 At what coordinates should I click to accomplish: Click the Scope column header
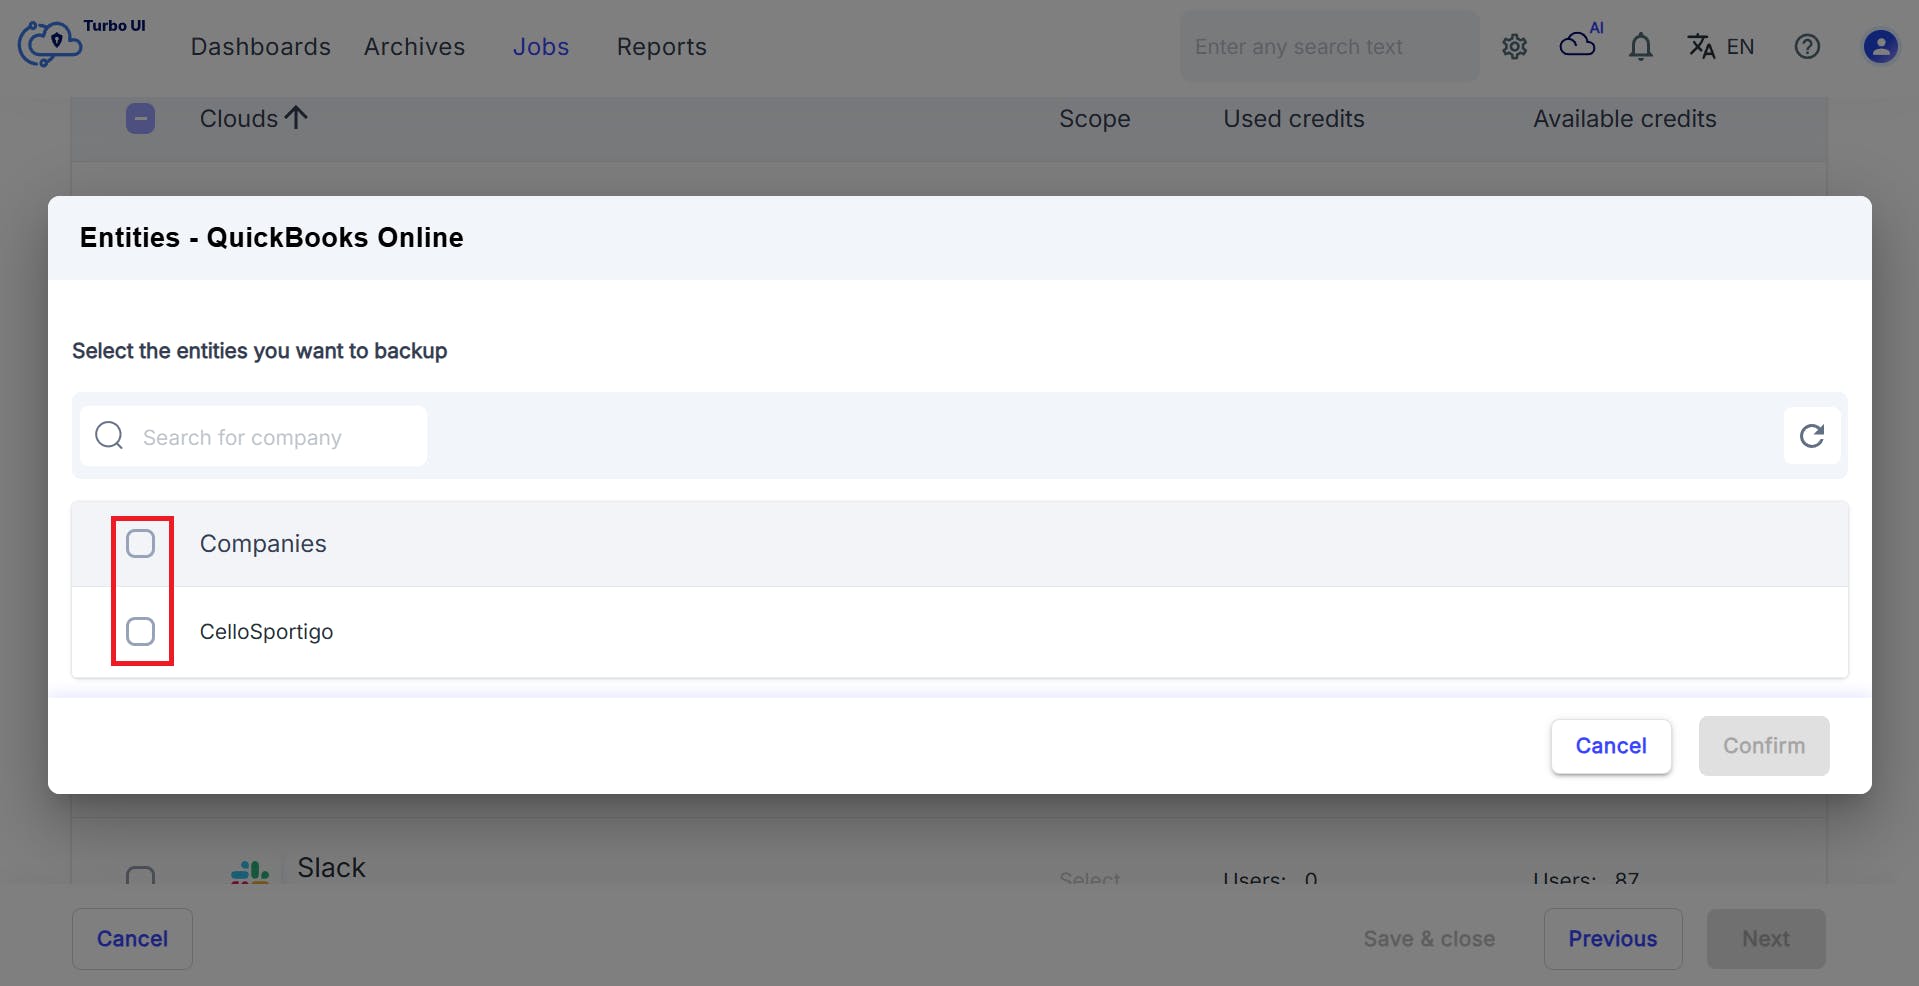[1094, 119]
